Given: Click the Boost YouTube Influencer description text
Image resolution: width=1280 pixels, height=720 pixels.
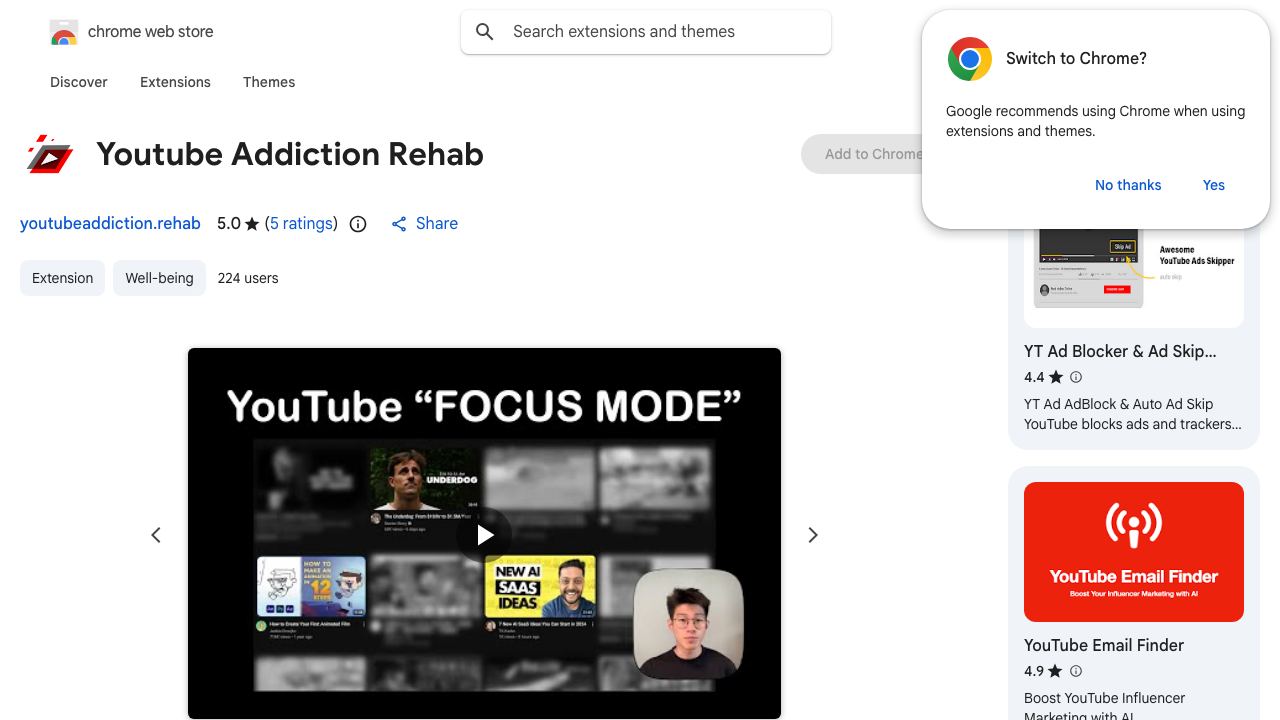Looking at the screenshot, I should [x=1105, y=706].
